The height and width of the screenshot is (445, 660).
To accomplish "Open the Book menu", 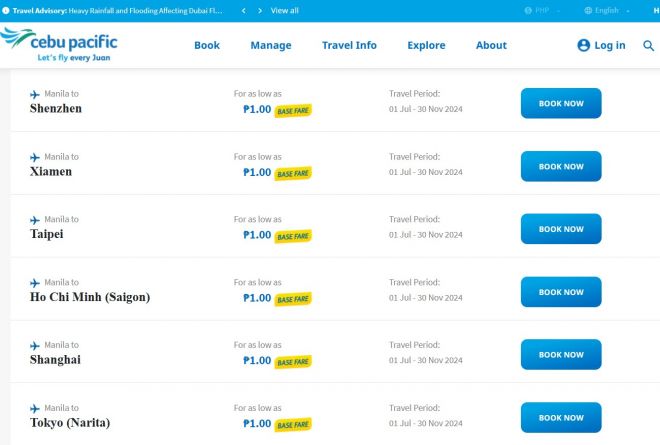I will [207, 45].
